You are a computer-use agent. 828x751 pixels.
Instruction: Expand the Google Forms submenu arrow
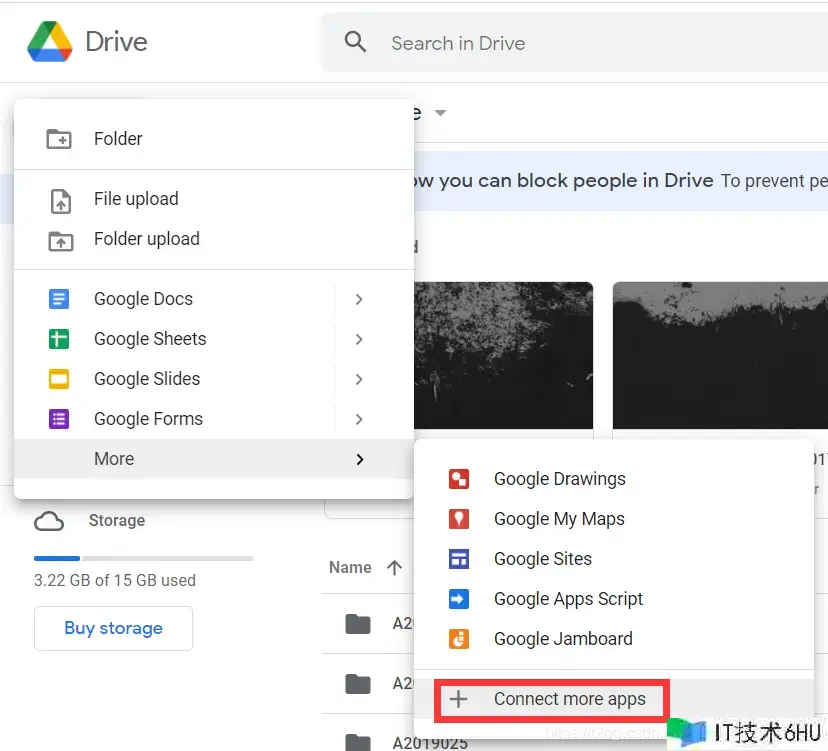(x=359, y=419)
